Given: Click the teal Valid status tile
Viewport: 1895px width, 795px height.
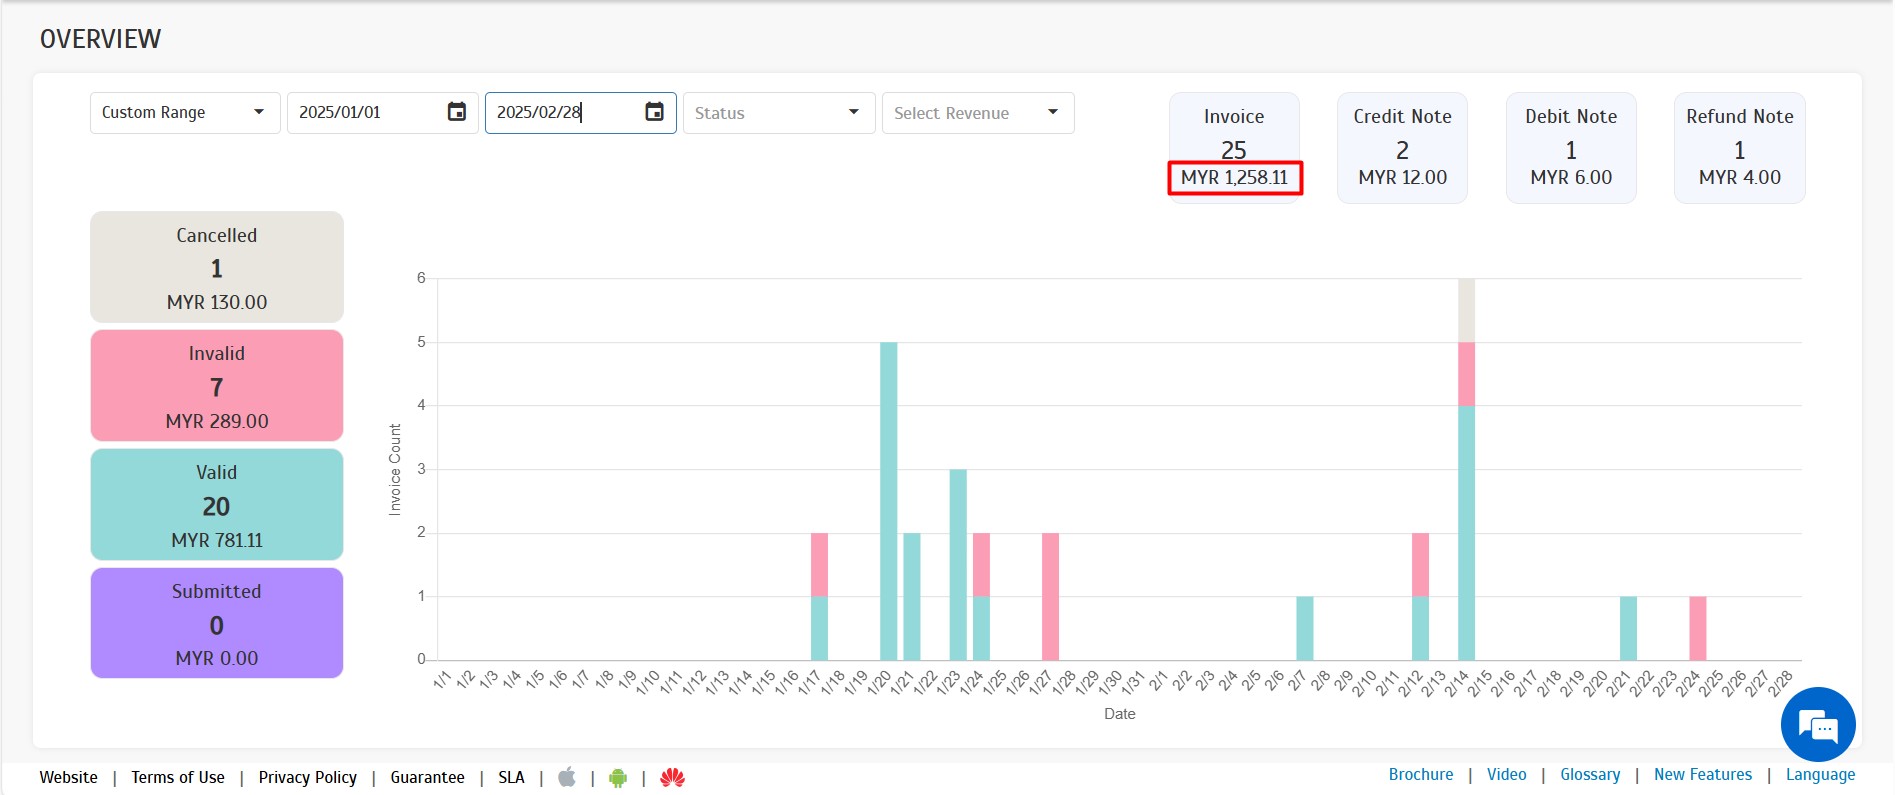Looking at the screenshot, I should (217, 505).
